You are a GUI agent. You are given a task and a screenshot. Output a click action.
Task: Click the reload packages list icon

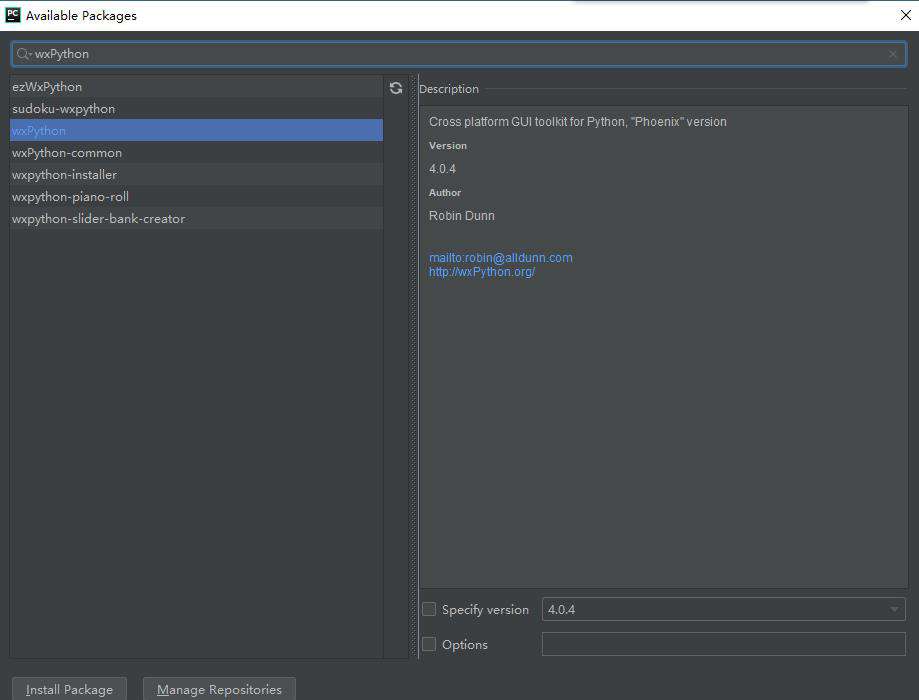coord(396,89)
